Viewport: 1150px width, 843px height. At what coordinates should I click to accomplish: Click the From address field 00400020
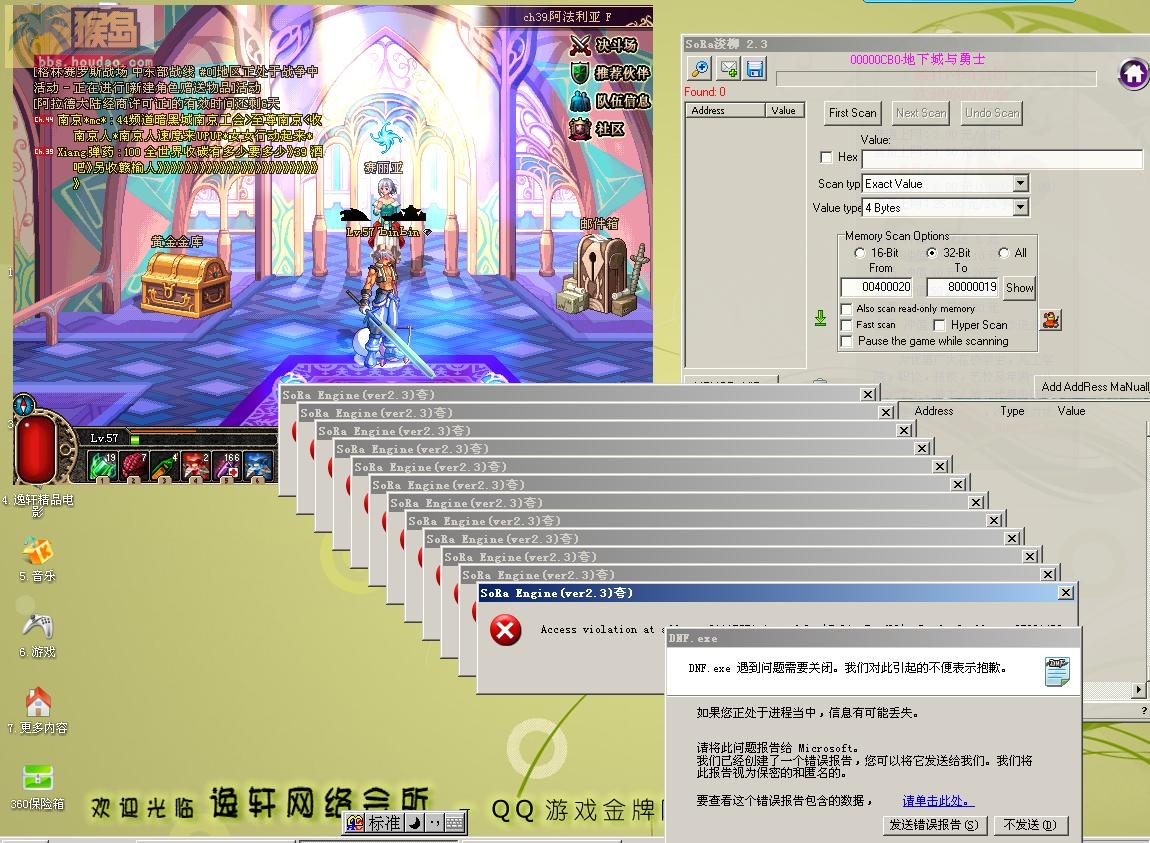pyautogui.click(x=876, y=287)
